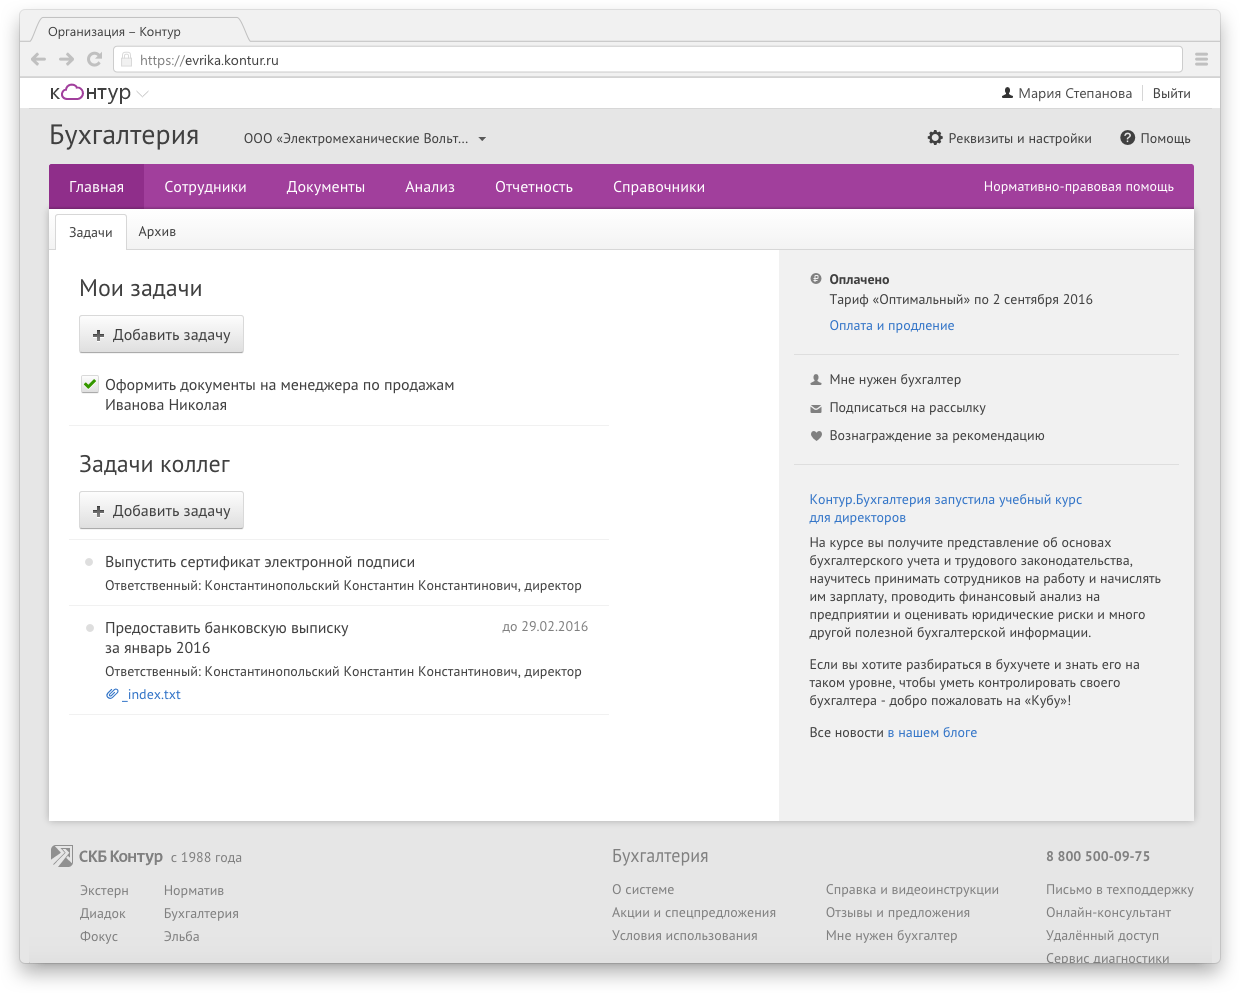Expand the Kontur products dropdown chevron

point(142,94)
